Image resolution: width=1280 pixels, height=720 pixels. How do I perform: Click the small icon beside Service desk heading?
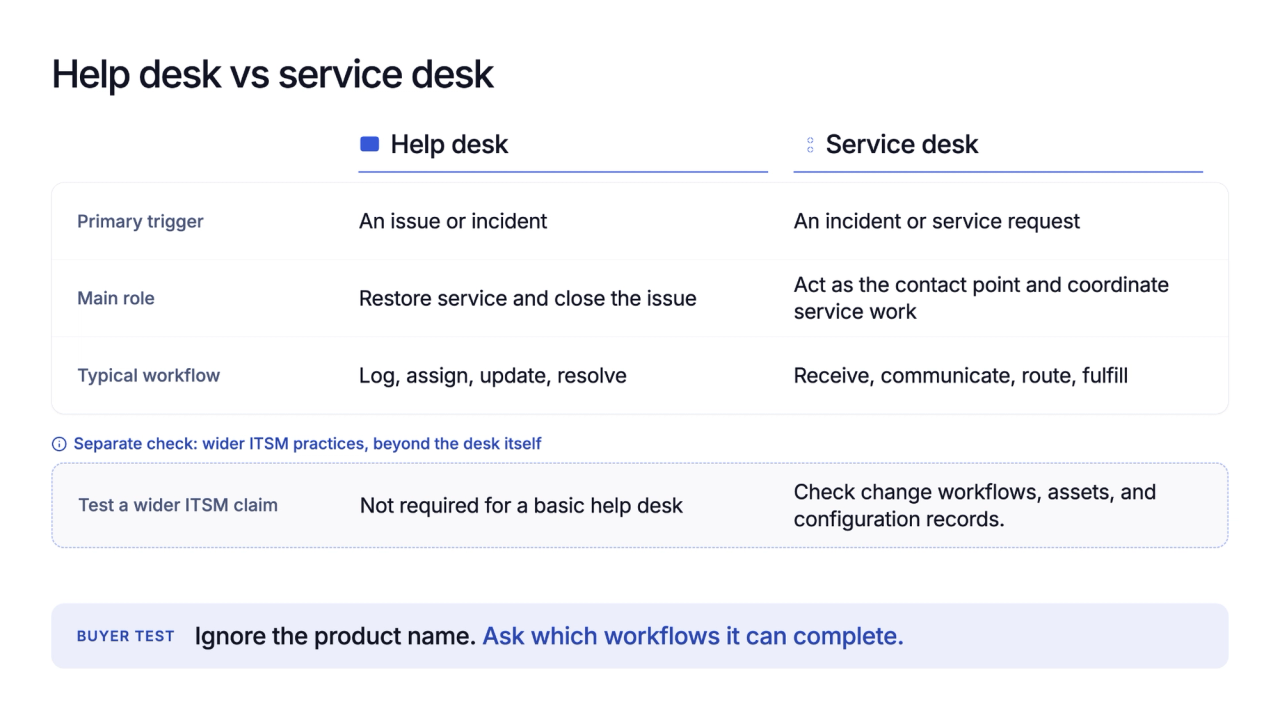tap(810, 145)
